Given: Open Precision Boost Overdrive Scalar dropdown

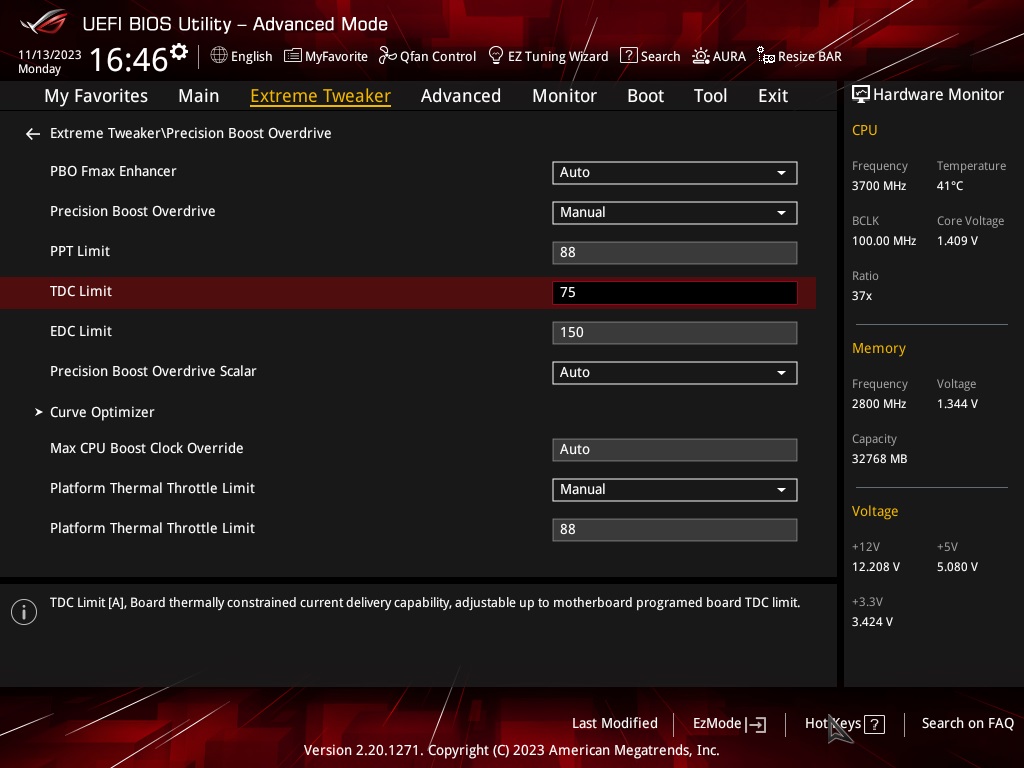Looking at the screenshot, I should coord(675,372).
